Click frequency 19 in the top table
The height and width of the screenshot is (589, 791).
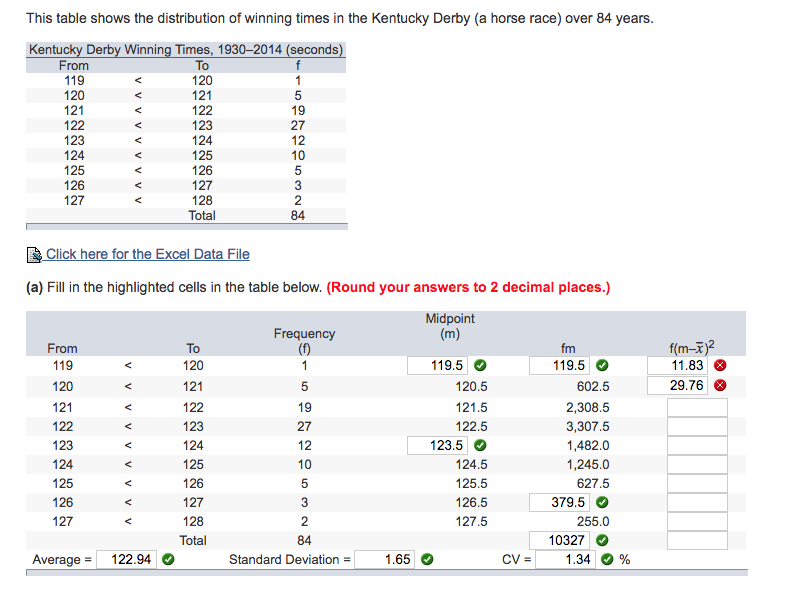298,110
